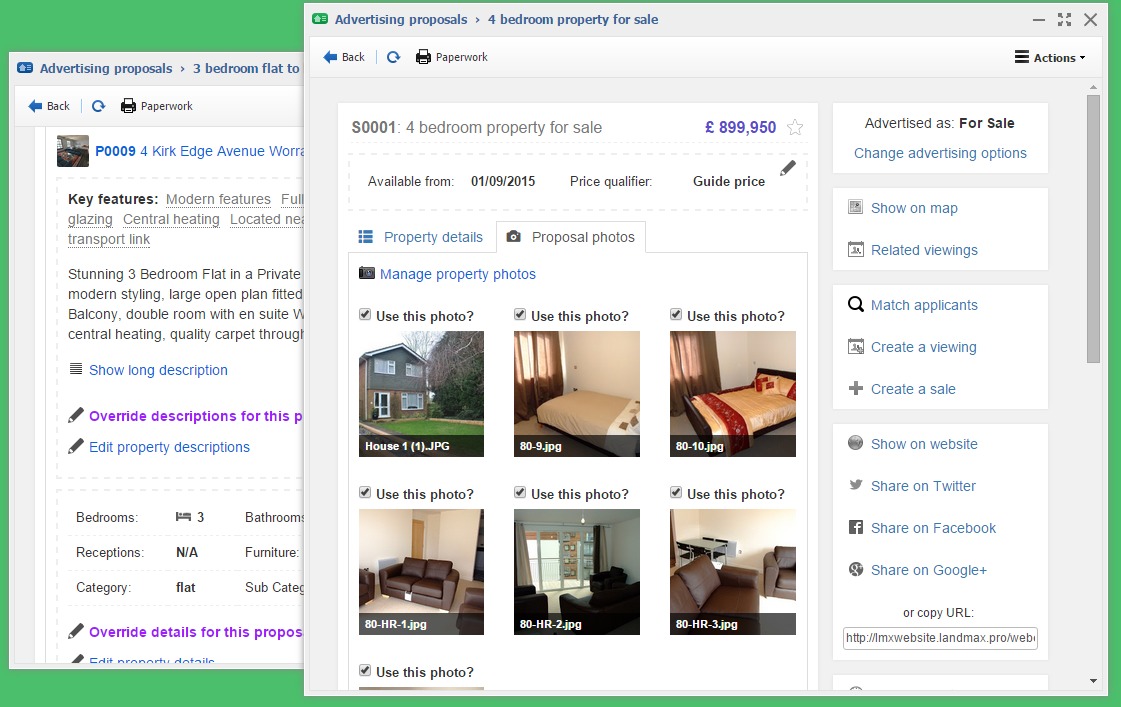Click the Twitter bird icon
The width and height of the screenshot is (1121, 707).
tap(855, 486)
